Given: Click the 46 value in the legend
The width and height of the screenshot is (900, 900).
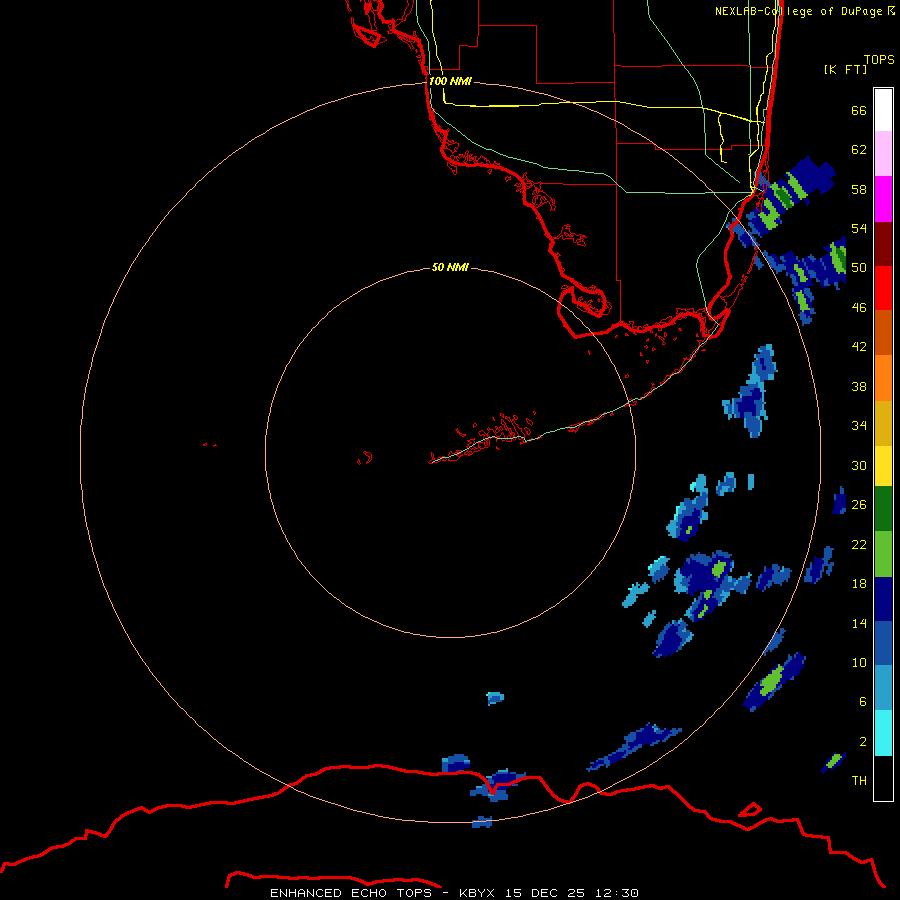Looking at the screenshot, I should tap(859, 307).
